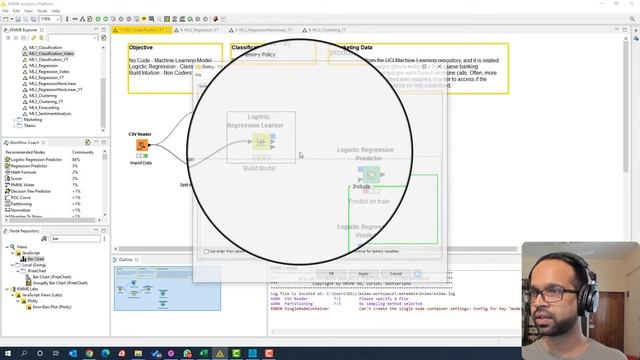Click the Outline panel workflow thumbnail
Screen dimensions: 640x360
pyautogui.click(x=167, y=289)
